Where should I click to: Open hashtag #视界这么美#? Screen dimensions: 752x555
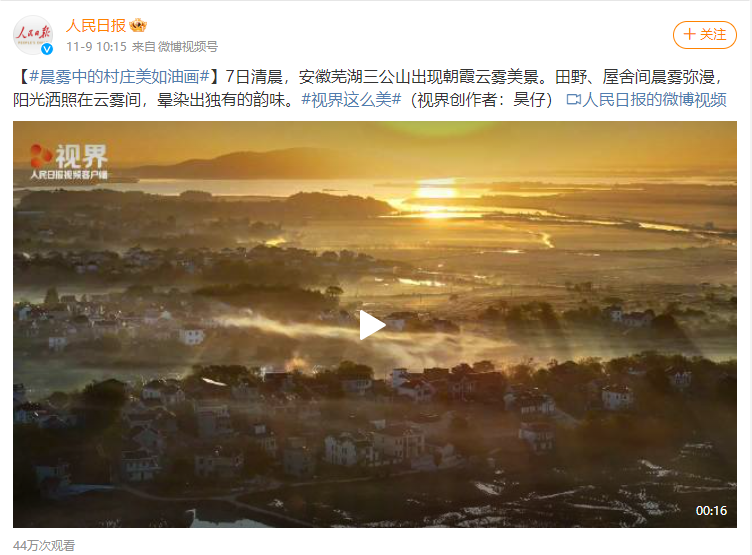click(351, 99)
